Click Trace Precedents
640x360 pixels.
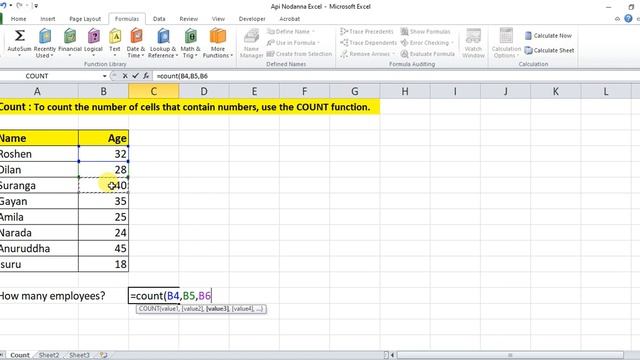coord(367,31)
